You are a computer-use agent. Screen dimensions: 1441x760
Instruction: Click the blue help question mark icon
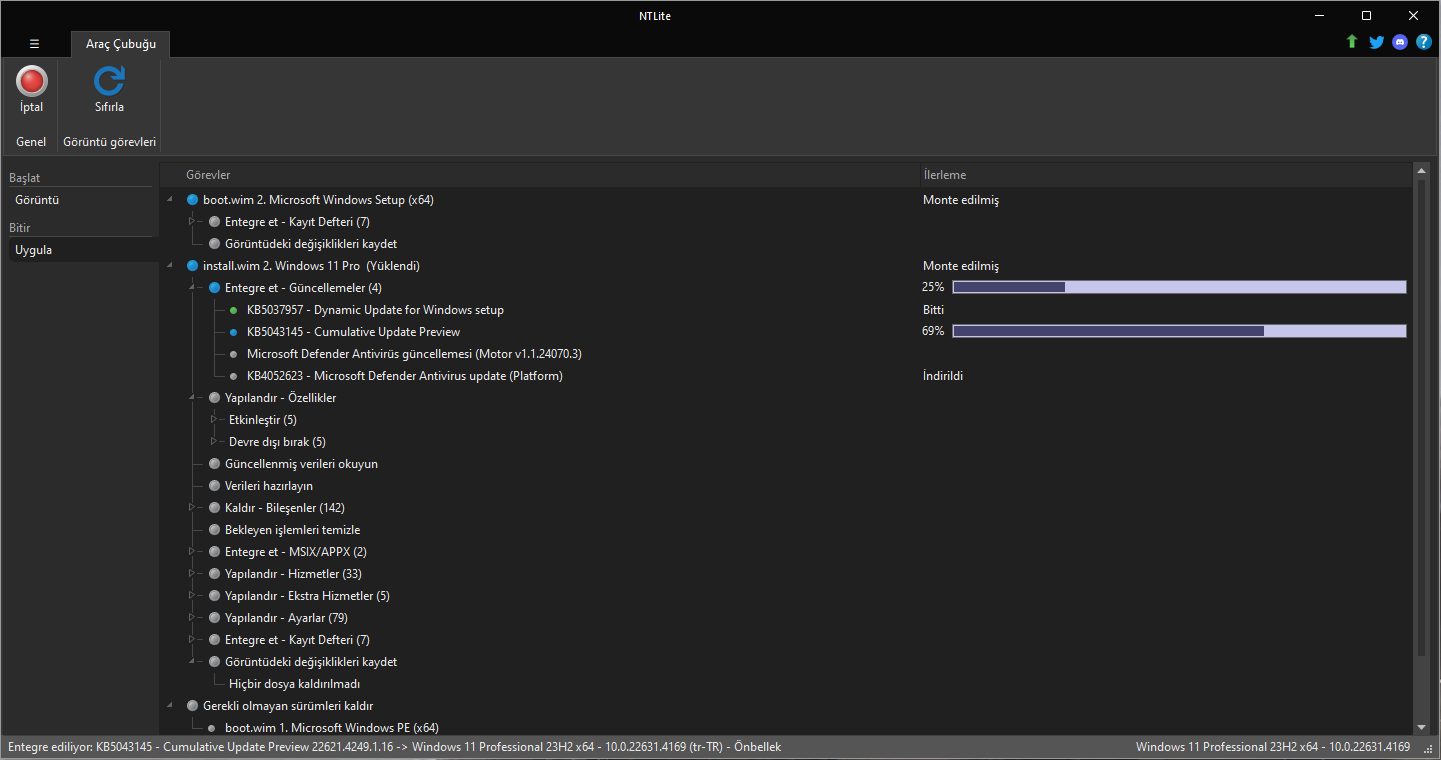click(x=1424, y=42)
